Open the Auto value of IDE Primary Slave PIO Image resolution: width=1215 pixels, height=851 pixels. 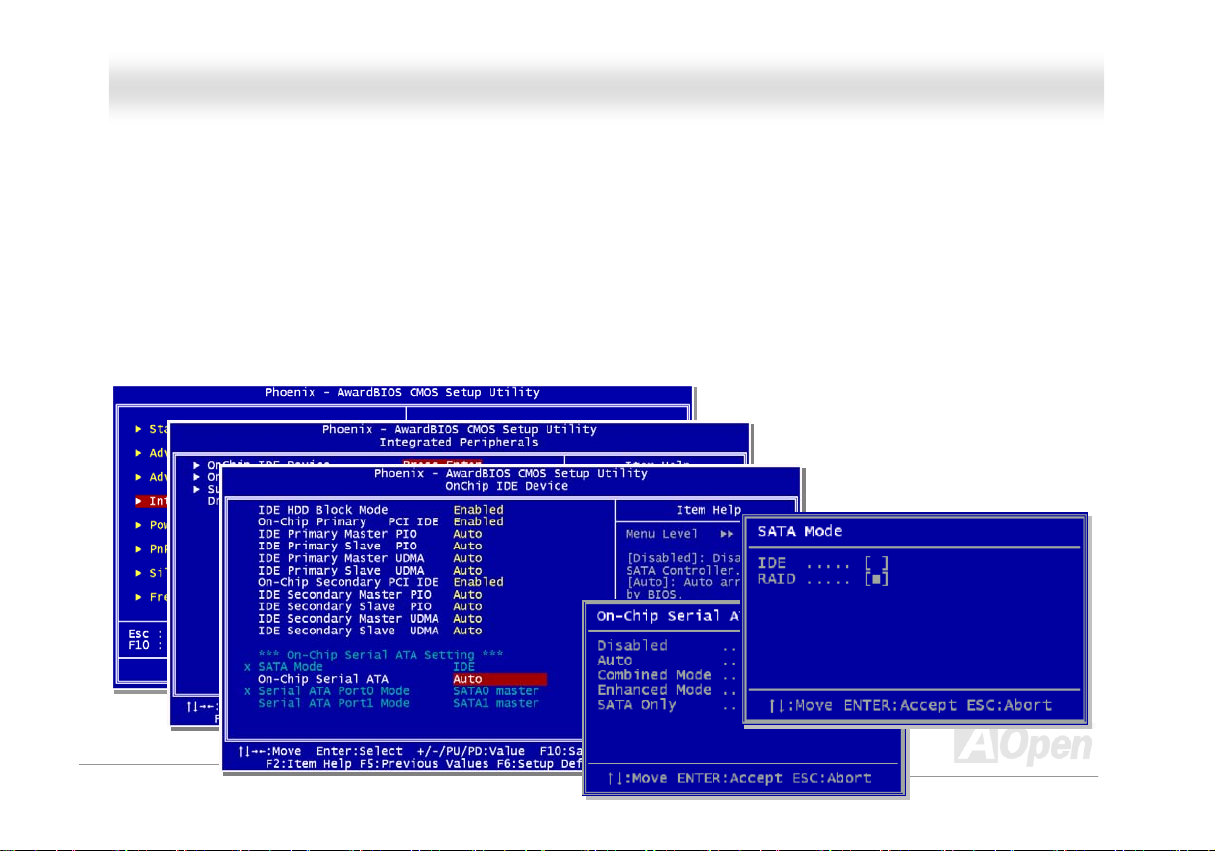point(467,546)
